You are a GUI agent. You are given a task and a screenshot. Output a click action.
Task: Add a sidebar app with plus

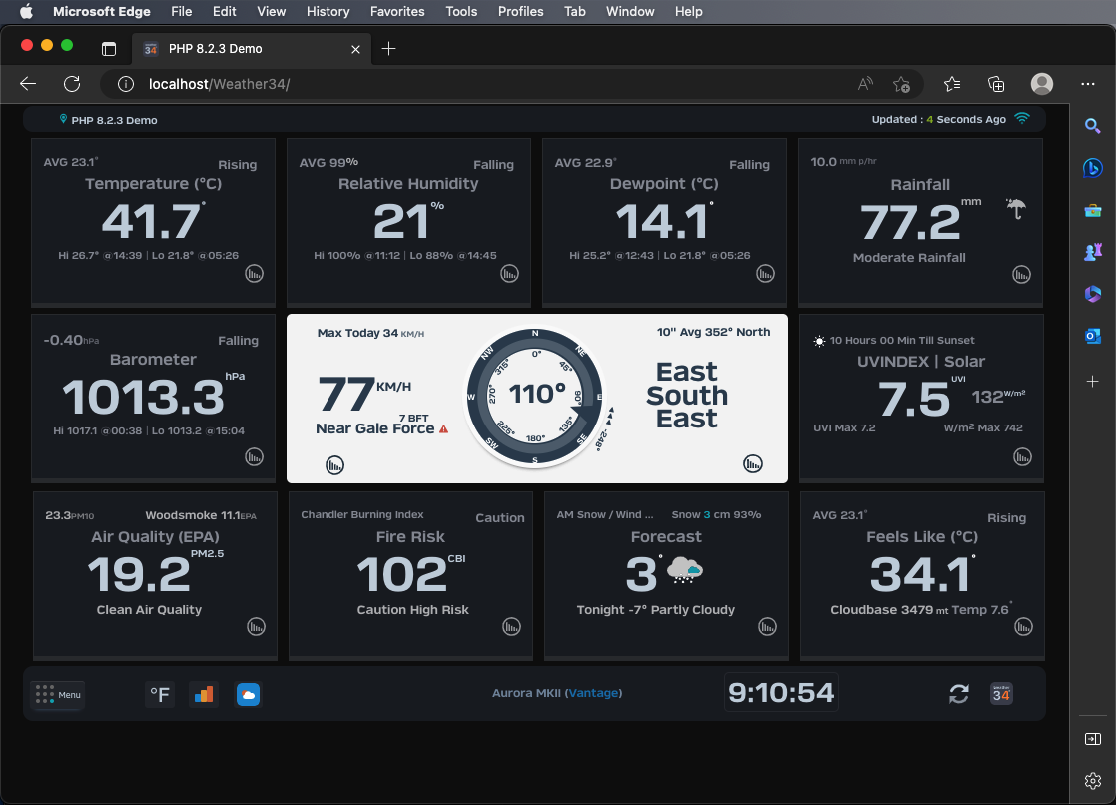tap(1093, 382)
